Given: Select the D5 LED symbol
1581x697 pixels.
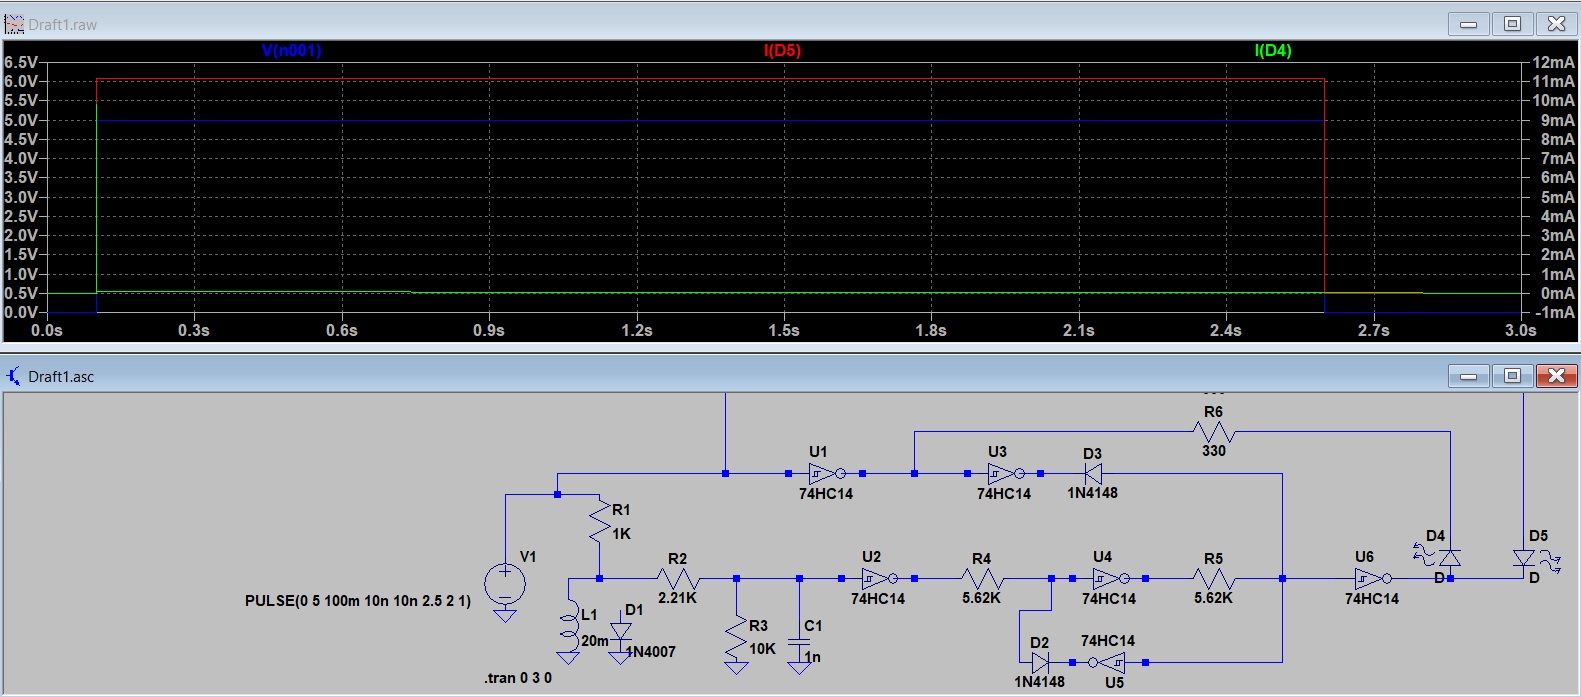Looking at the screenshot, I should (x=1523, y=558).
